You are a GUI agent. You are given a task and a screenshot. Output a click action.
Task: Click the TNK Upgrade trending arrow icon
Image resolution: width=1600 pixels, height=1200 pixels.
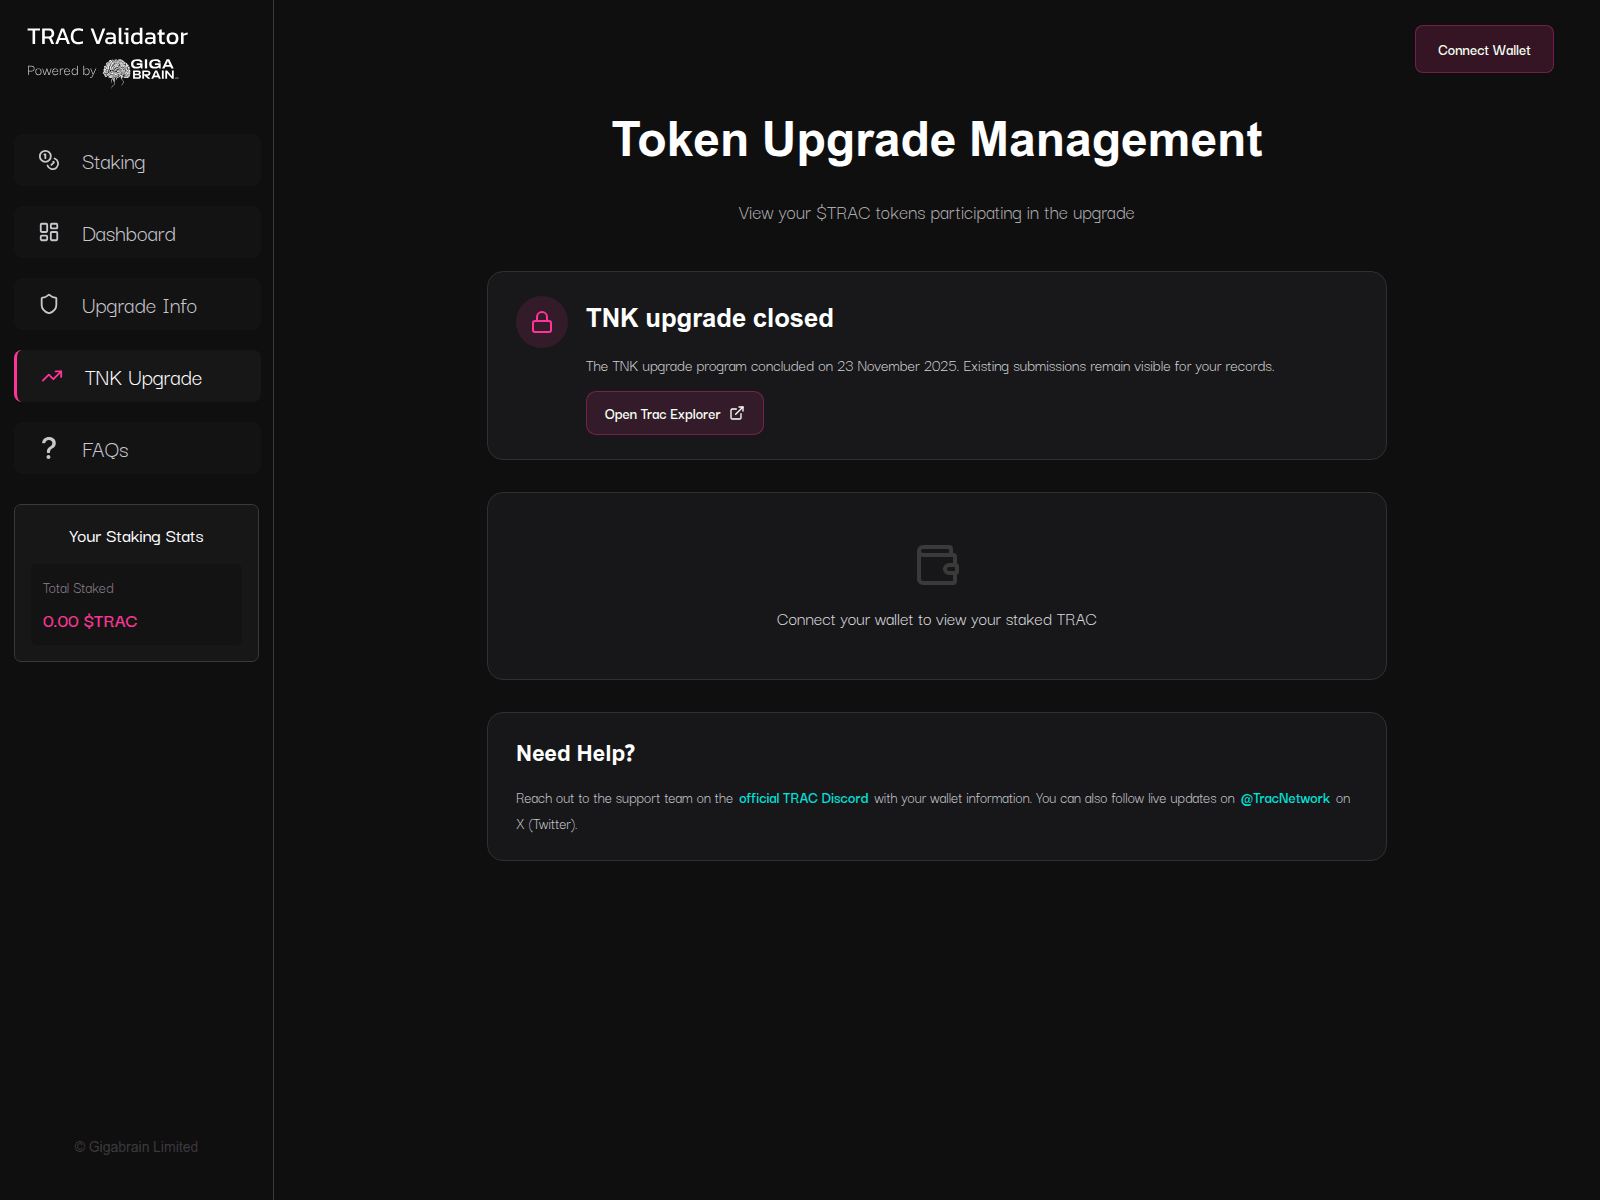[x=52, y=376]
